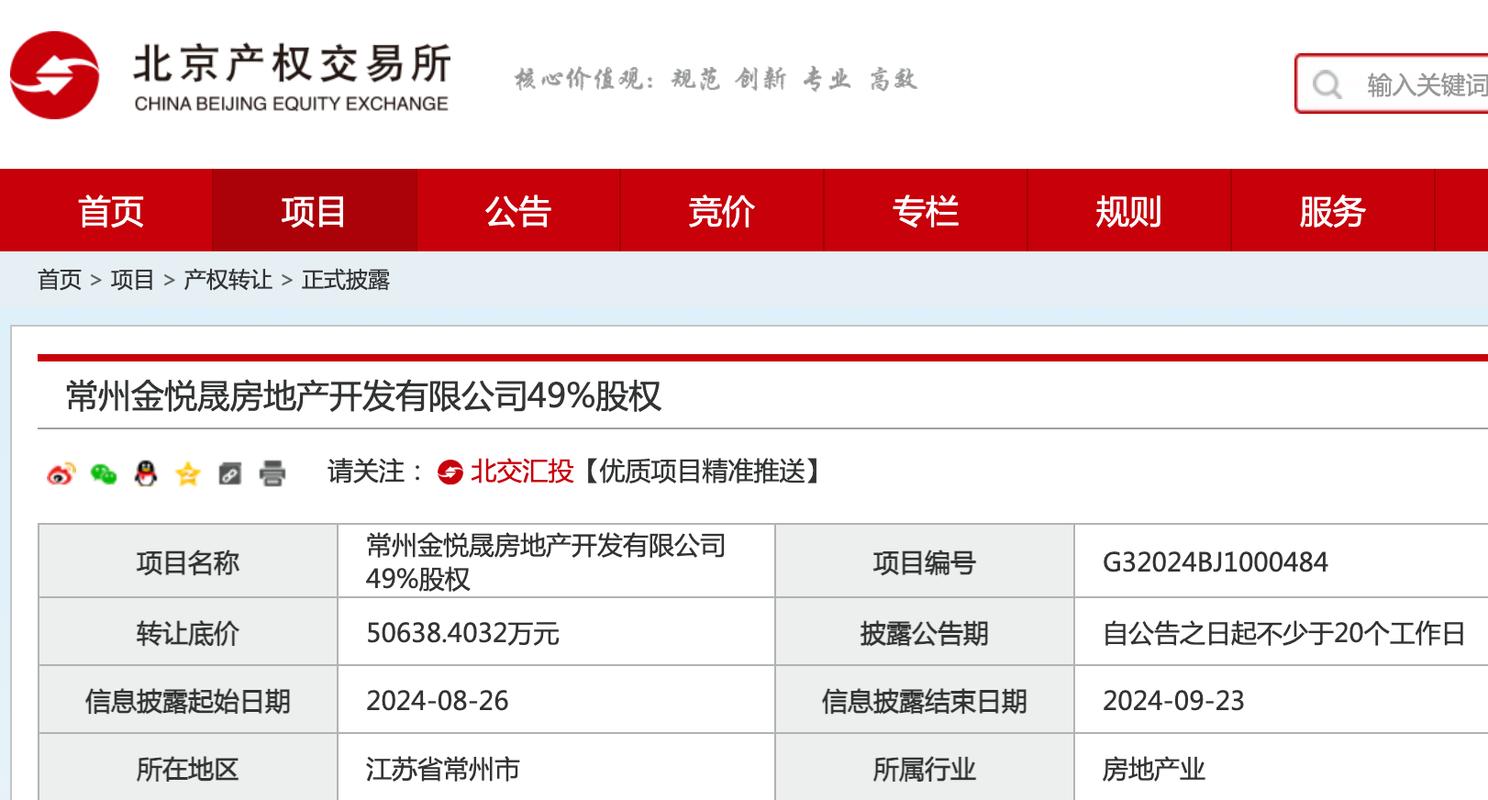Viewport: 1488px width, 800px height.
Task: Click the 【优质项目精准推送】 text
Action: coord(701,471)
